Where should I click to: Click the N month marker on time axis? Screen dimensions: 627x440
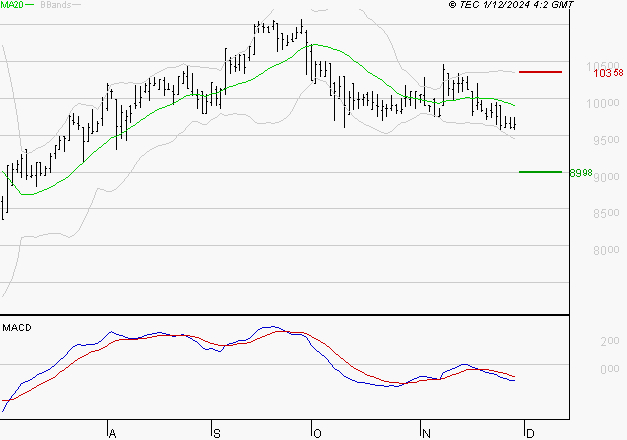[x=426, y=434]
